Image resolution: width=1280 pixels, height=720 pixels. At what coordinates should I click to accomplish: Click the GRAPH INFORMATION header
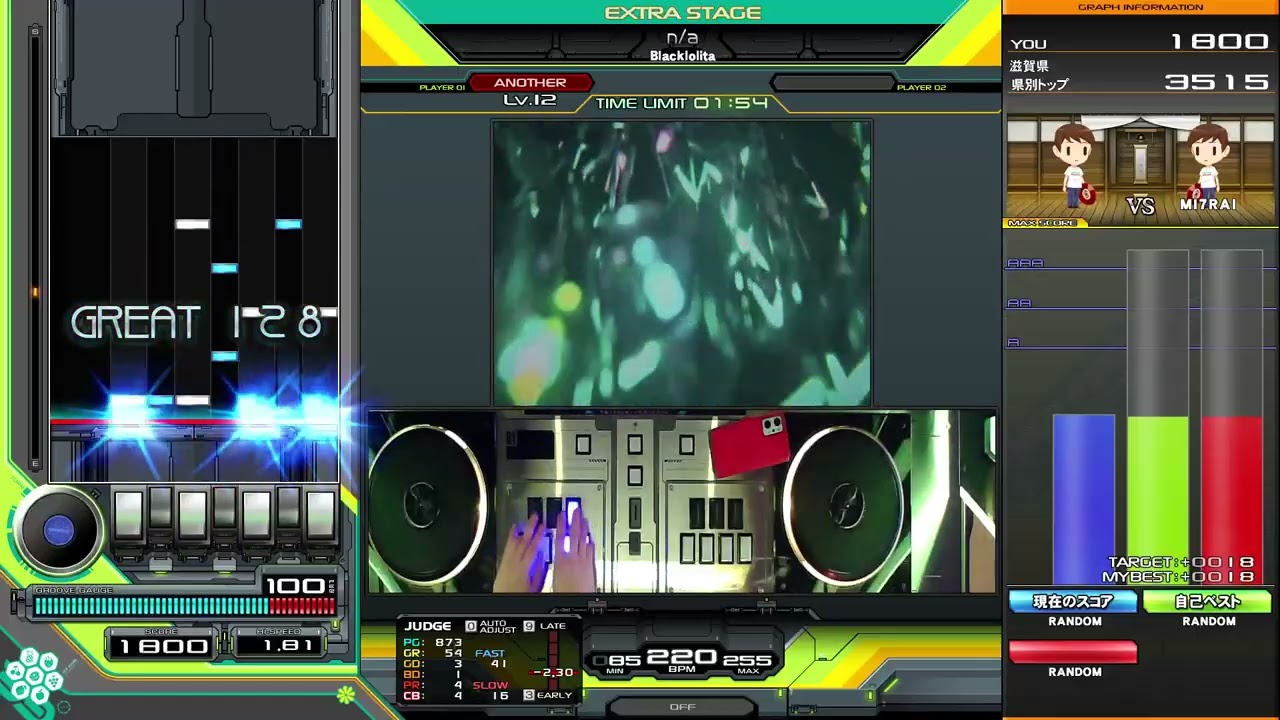pyautogui.click(x=1141, y=7)
